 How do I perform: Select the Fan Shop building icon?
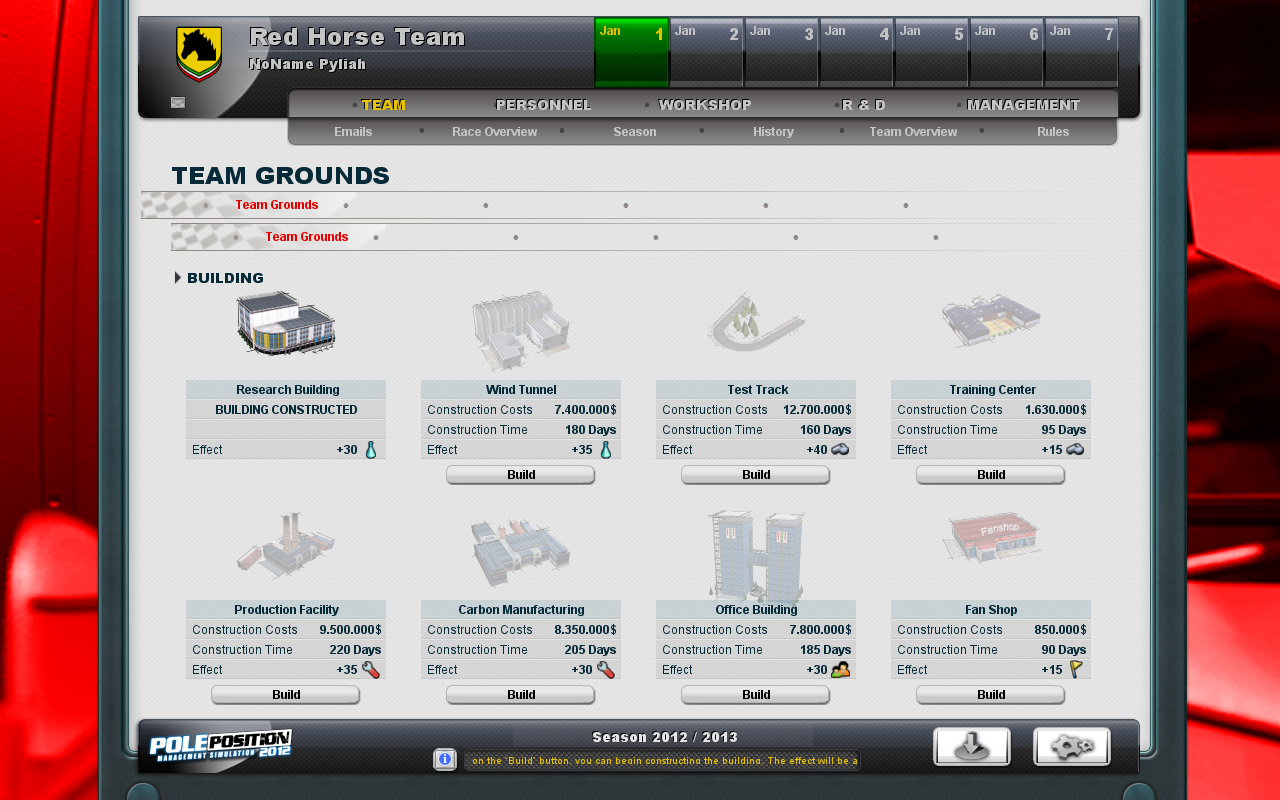[x=991, y=539]
